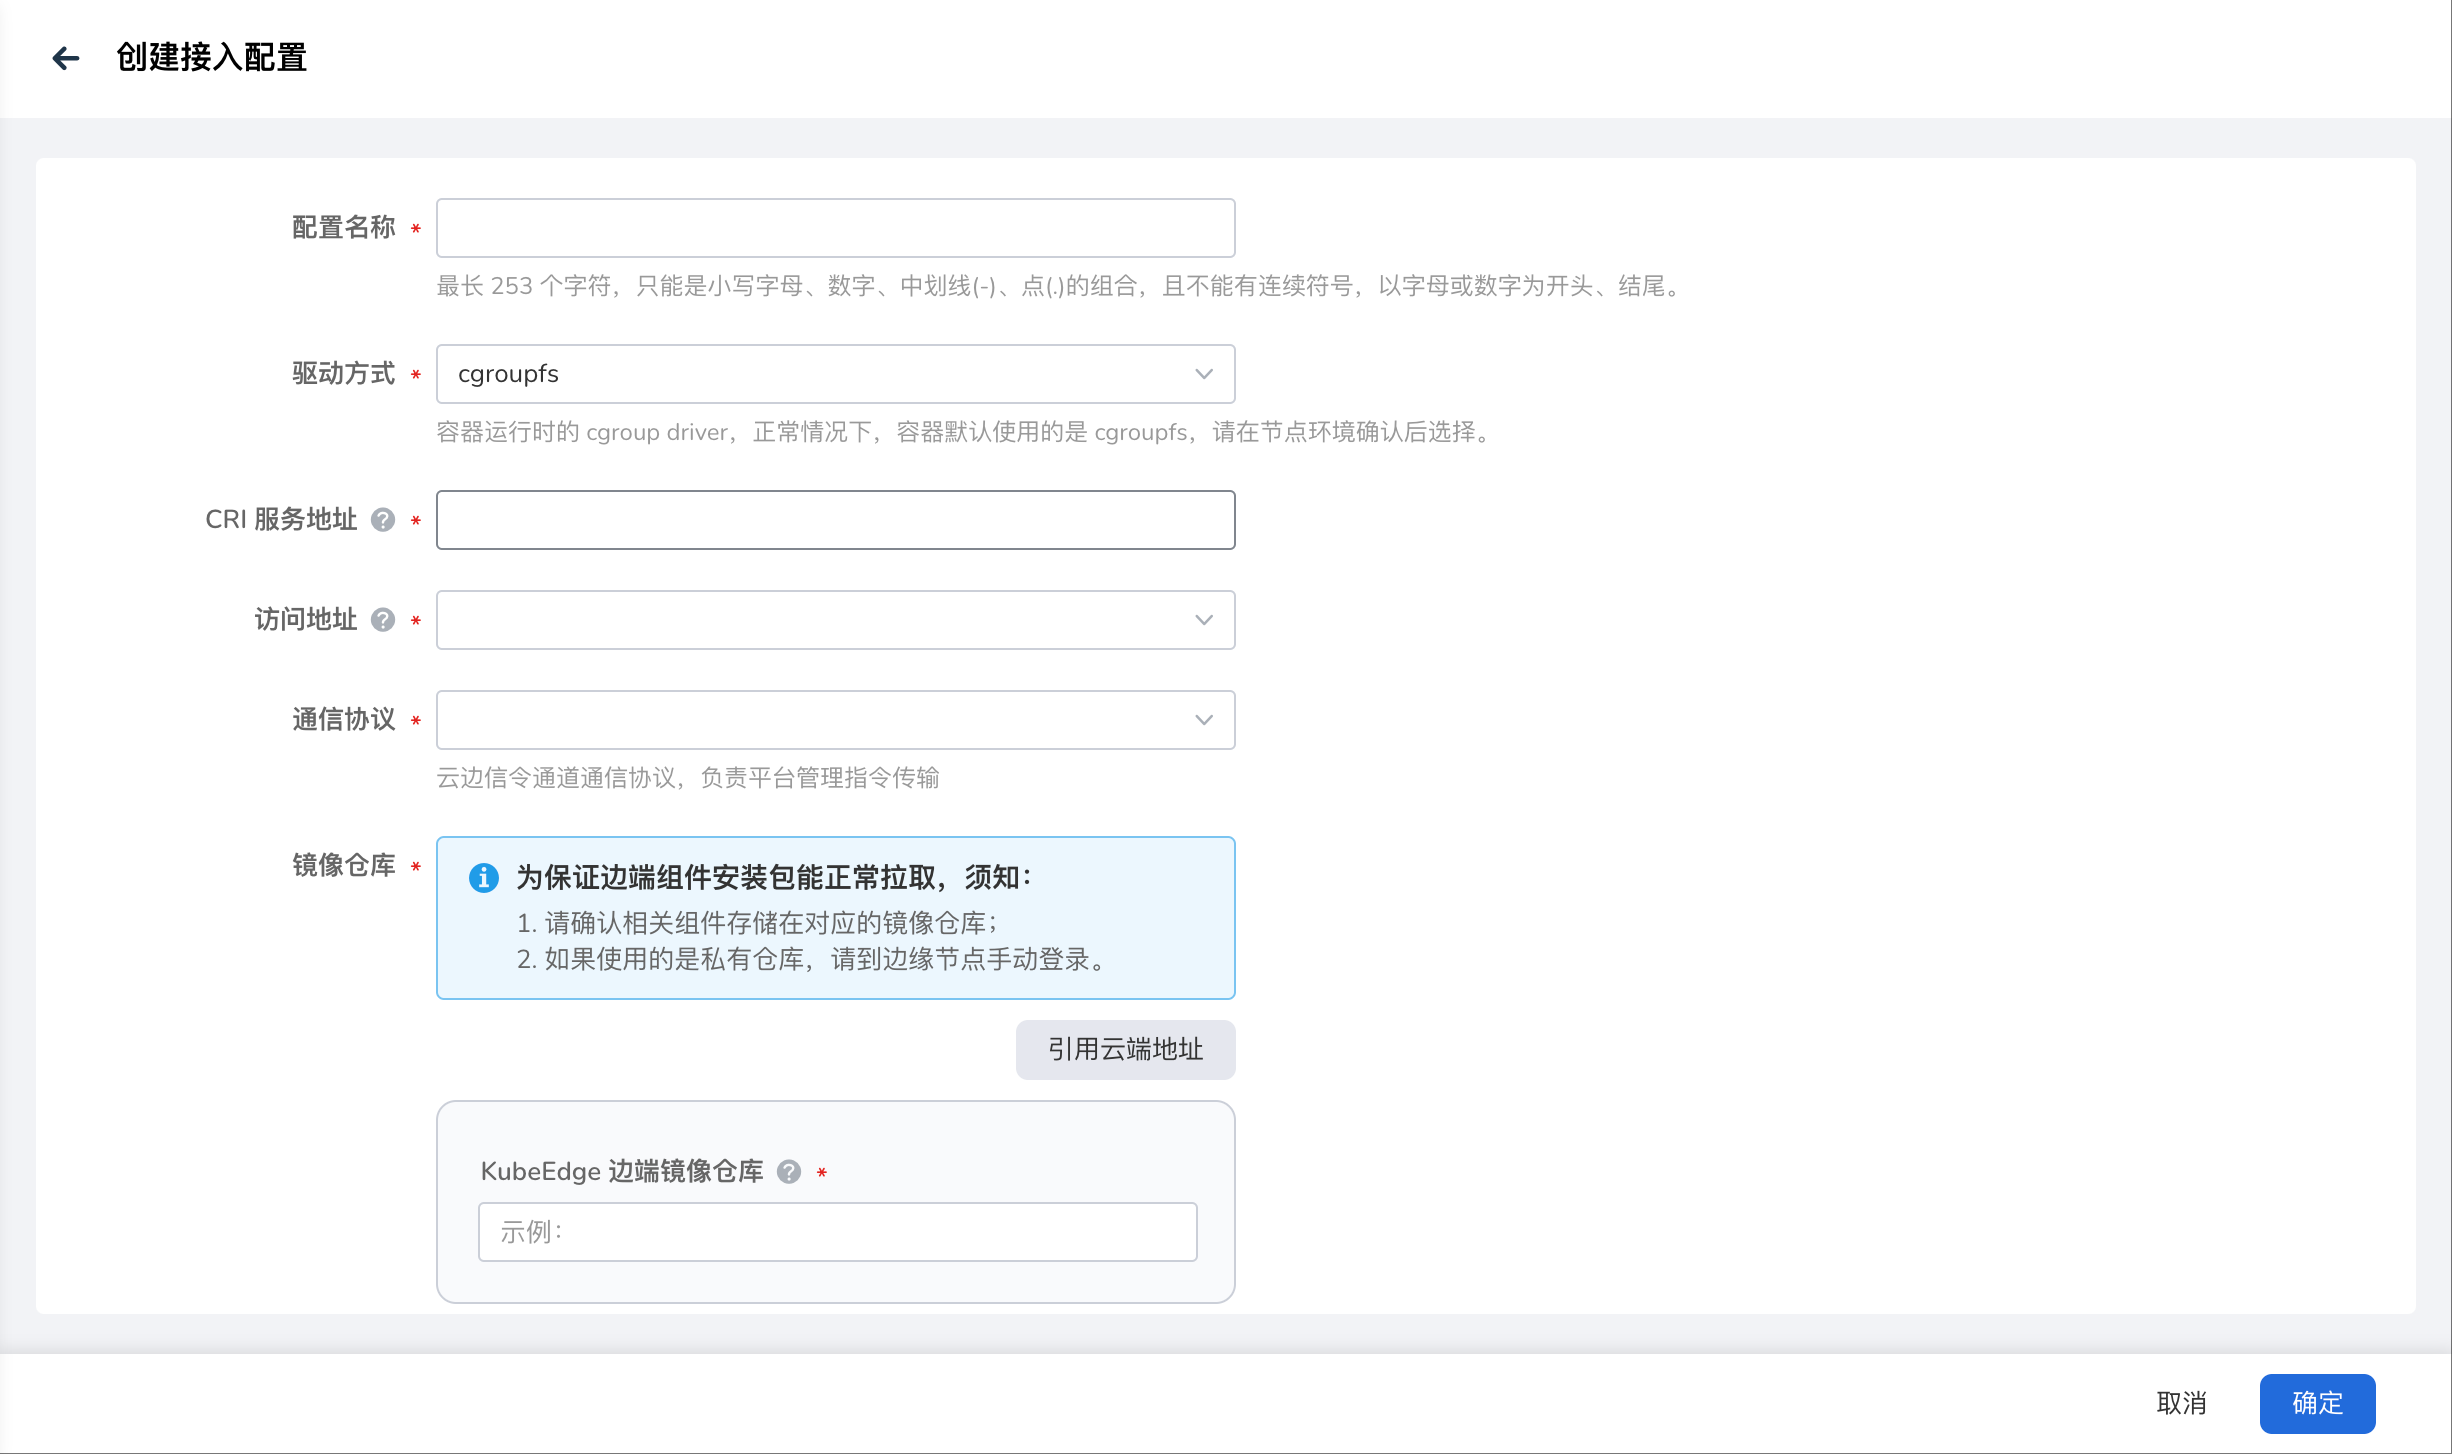
Task: Click the selected cgroupfs value
Action: (508, 374)
